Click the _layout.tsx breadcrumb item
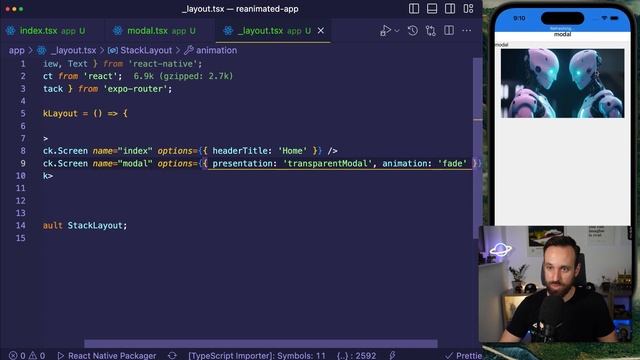The width and height of the screenshot is (640, 360). pyautogui.click(x=73, y=50)
